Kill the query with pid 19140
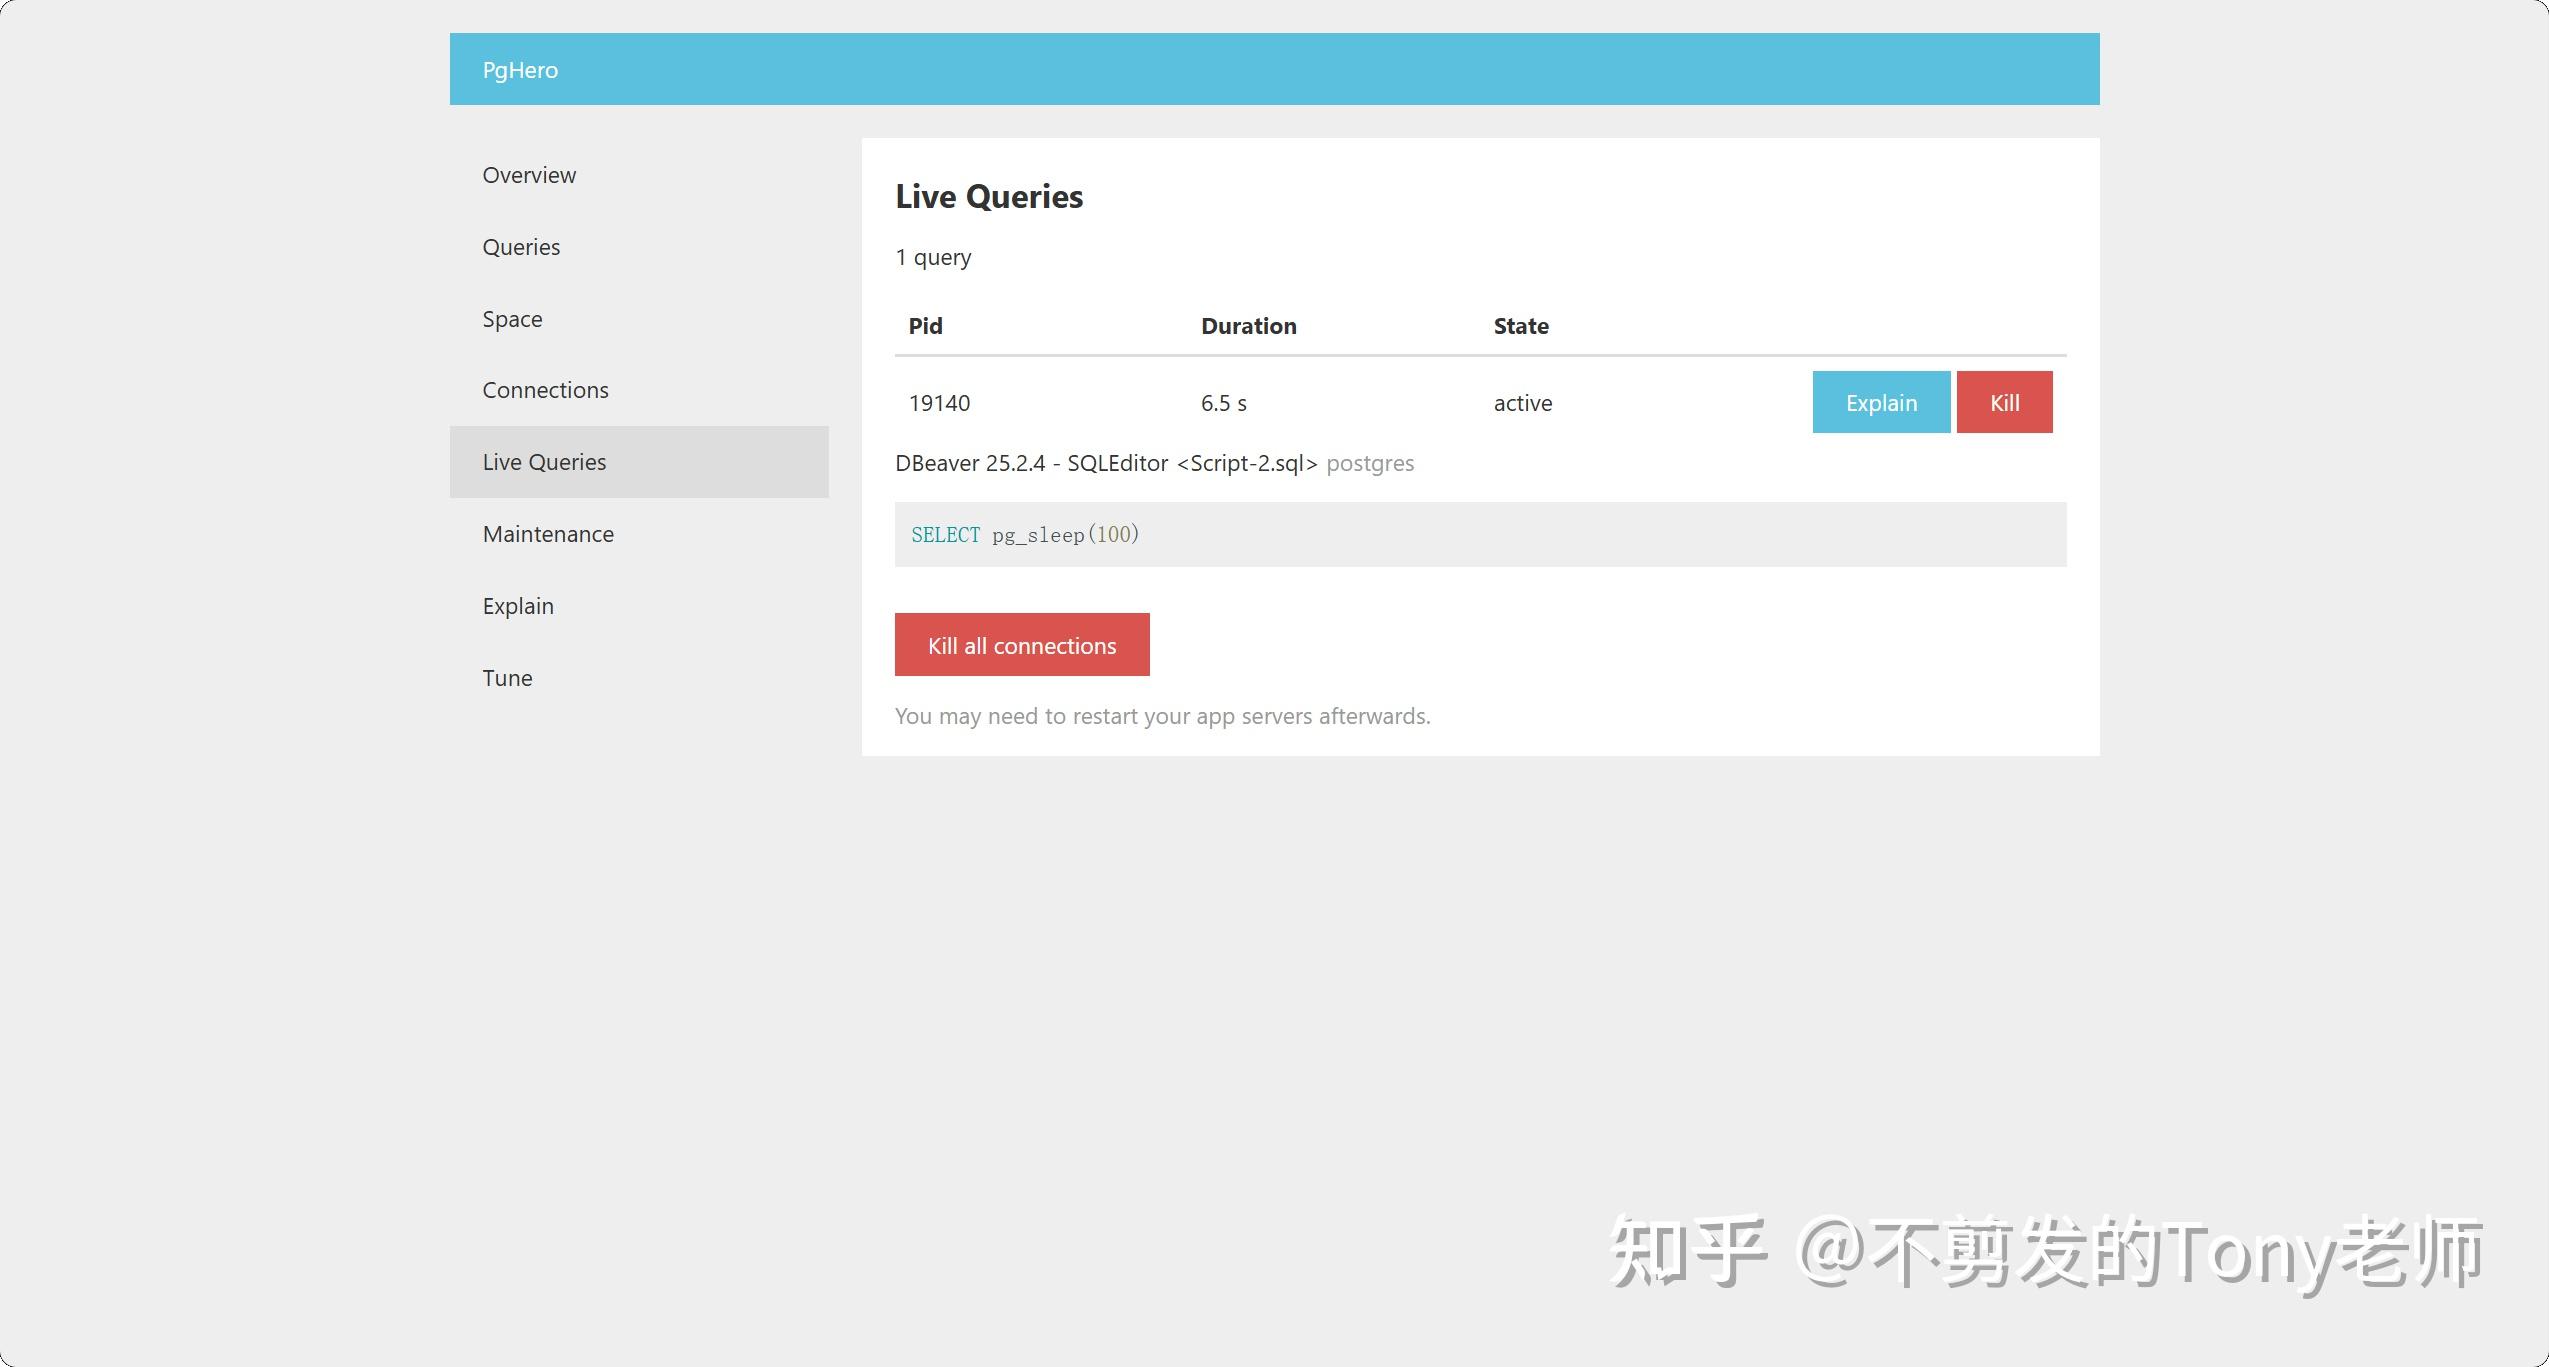2549x1367 pixels. point(2004,402)
